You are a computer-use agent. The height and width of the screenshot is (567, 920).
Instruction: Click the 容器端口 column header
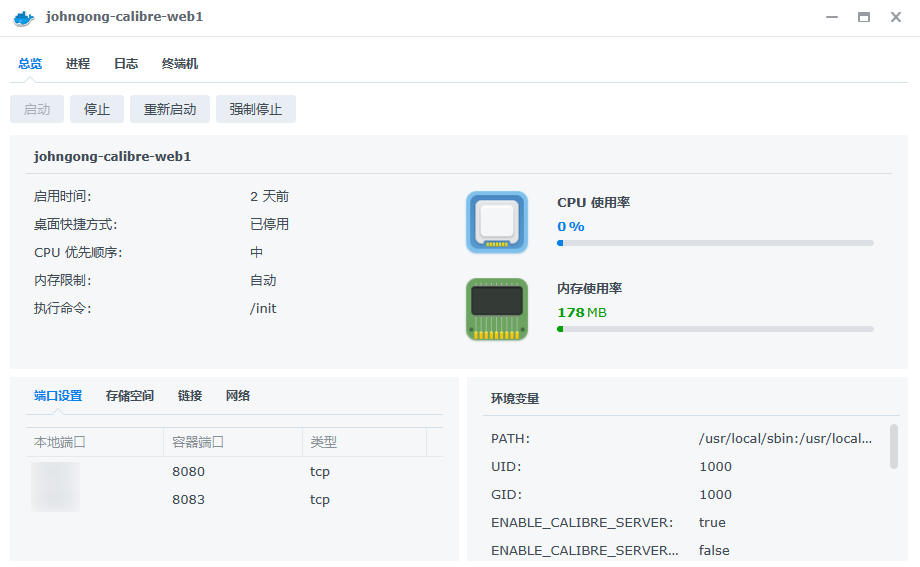[233, 442]
